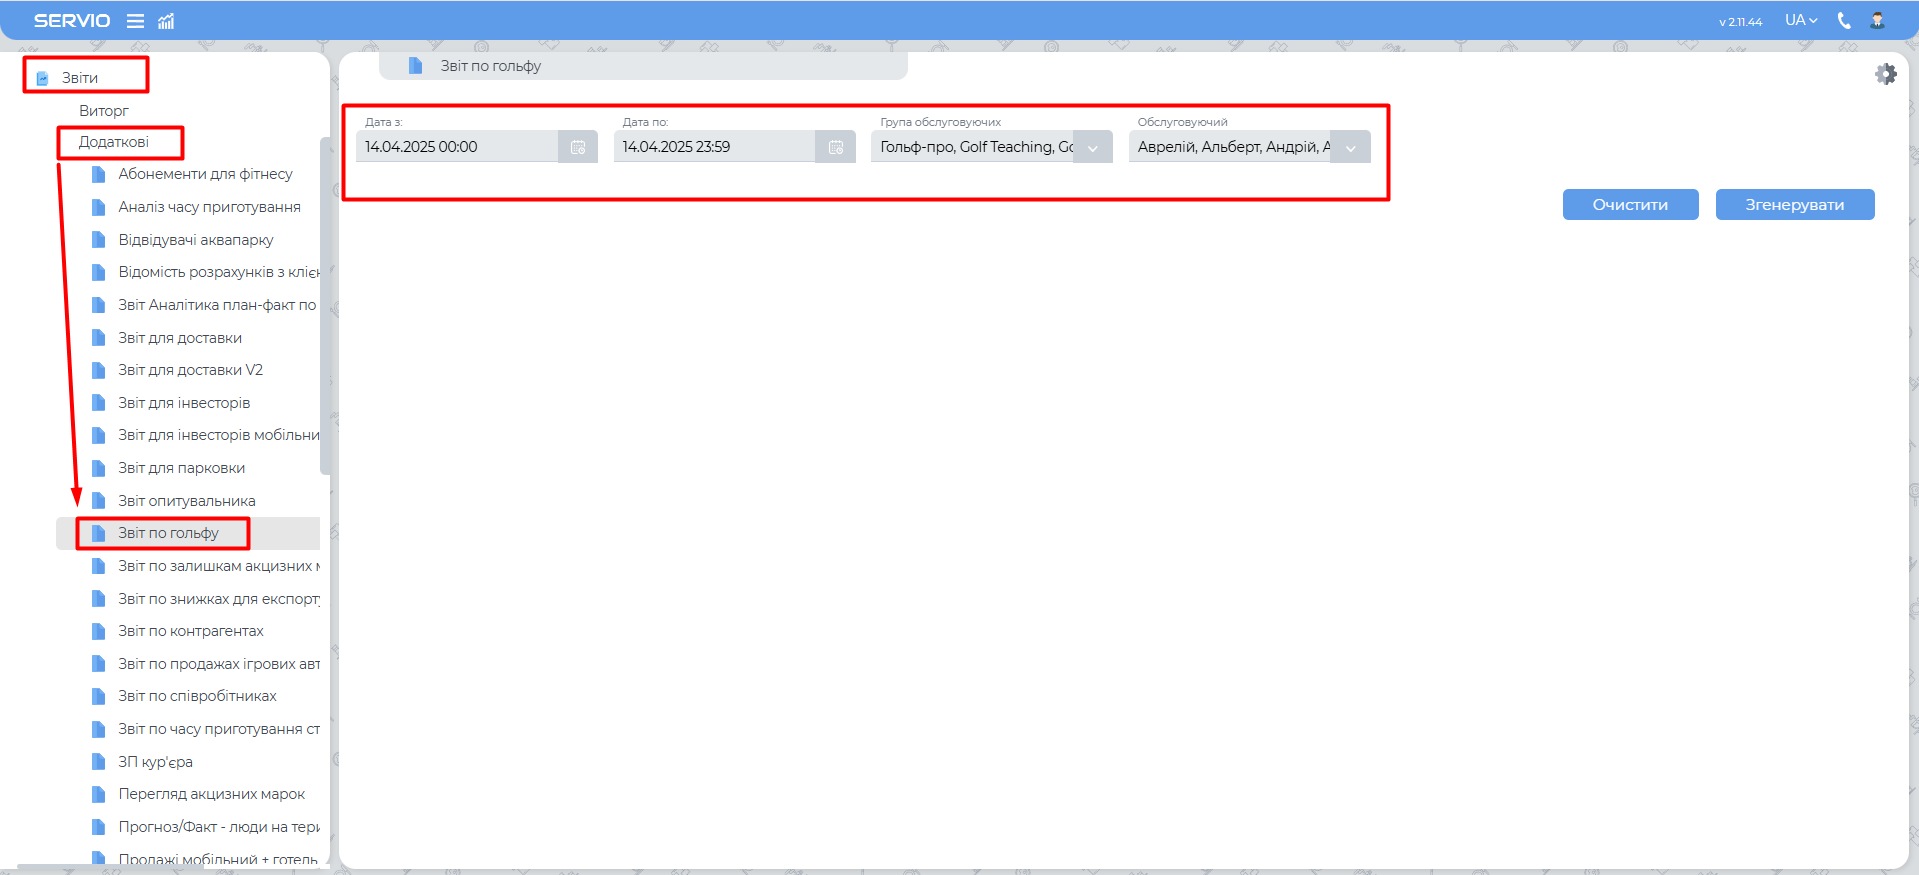Open 'Звіт для парковки' report
The height and width of the screenshot is (875, 1919).
click(181, 468)
